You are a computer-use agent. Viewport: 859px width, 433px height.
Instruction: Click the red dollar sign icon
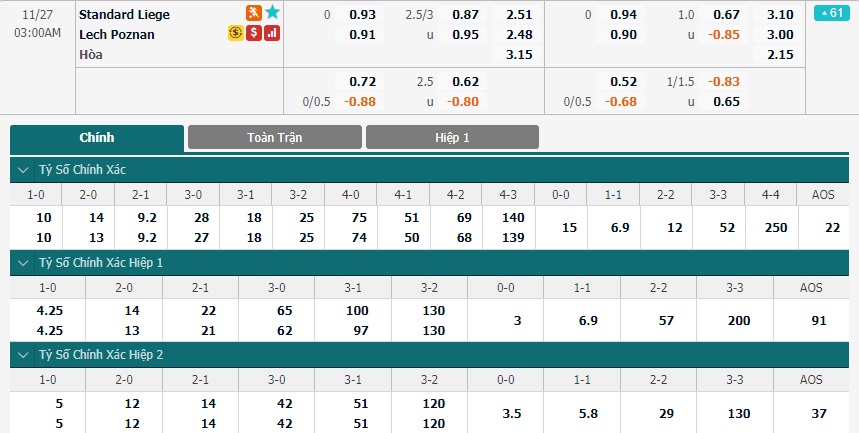[254, 33]
